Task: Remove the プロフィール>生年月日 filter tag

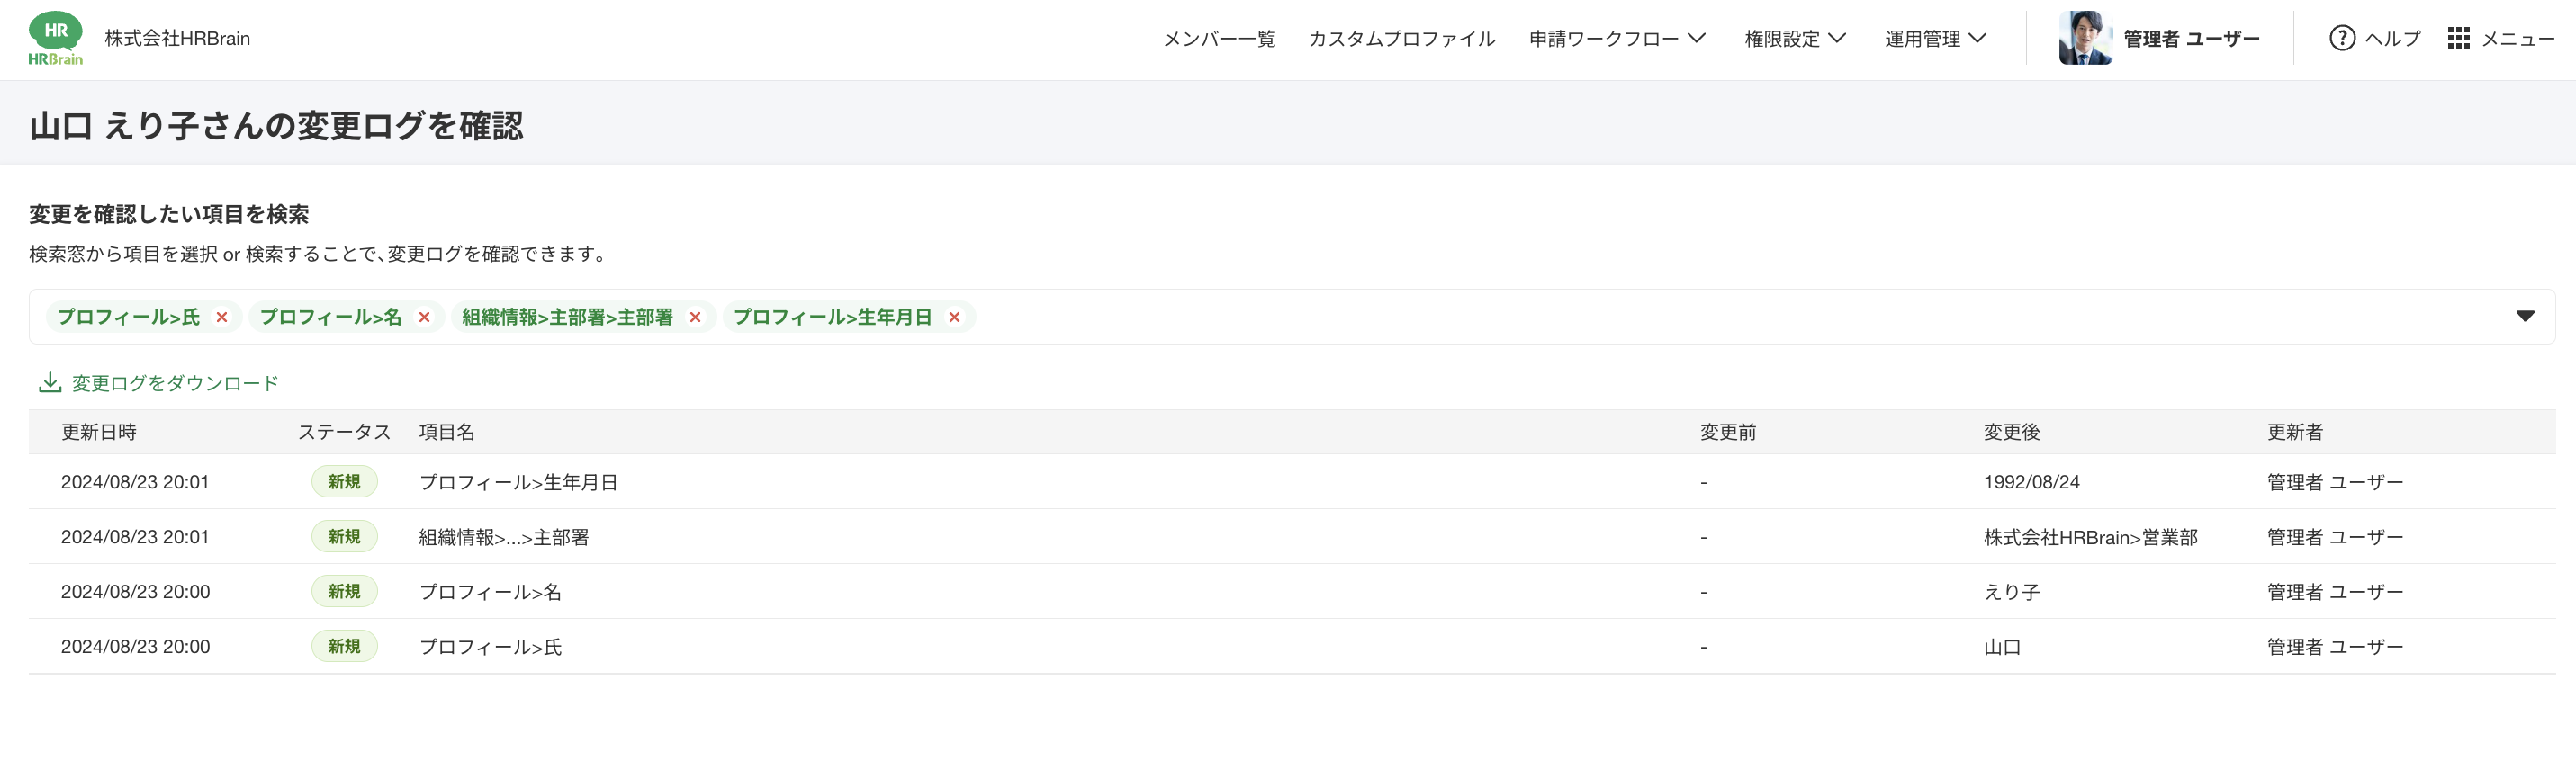Action: [x=954, y=317]
